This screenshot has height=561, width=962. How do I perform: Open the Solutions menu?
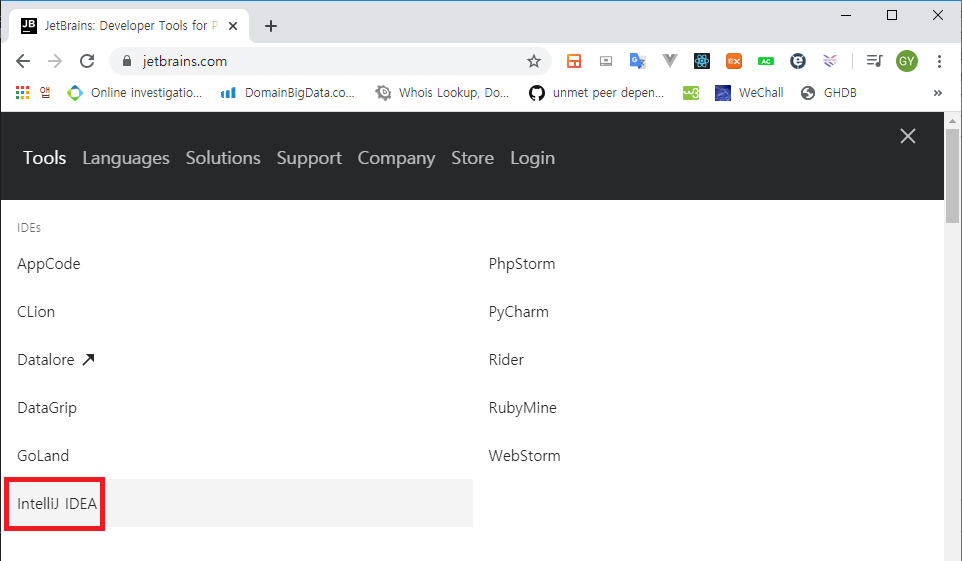tap(223, 158)
